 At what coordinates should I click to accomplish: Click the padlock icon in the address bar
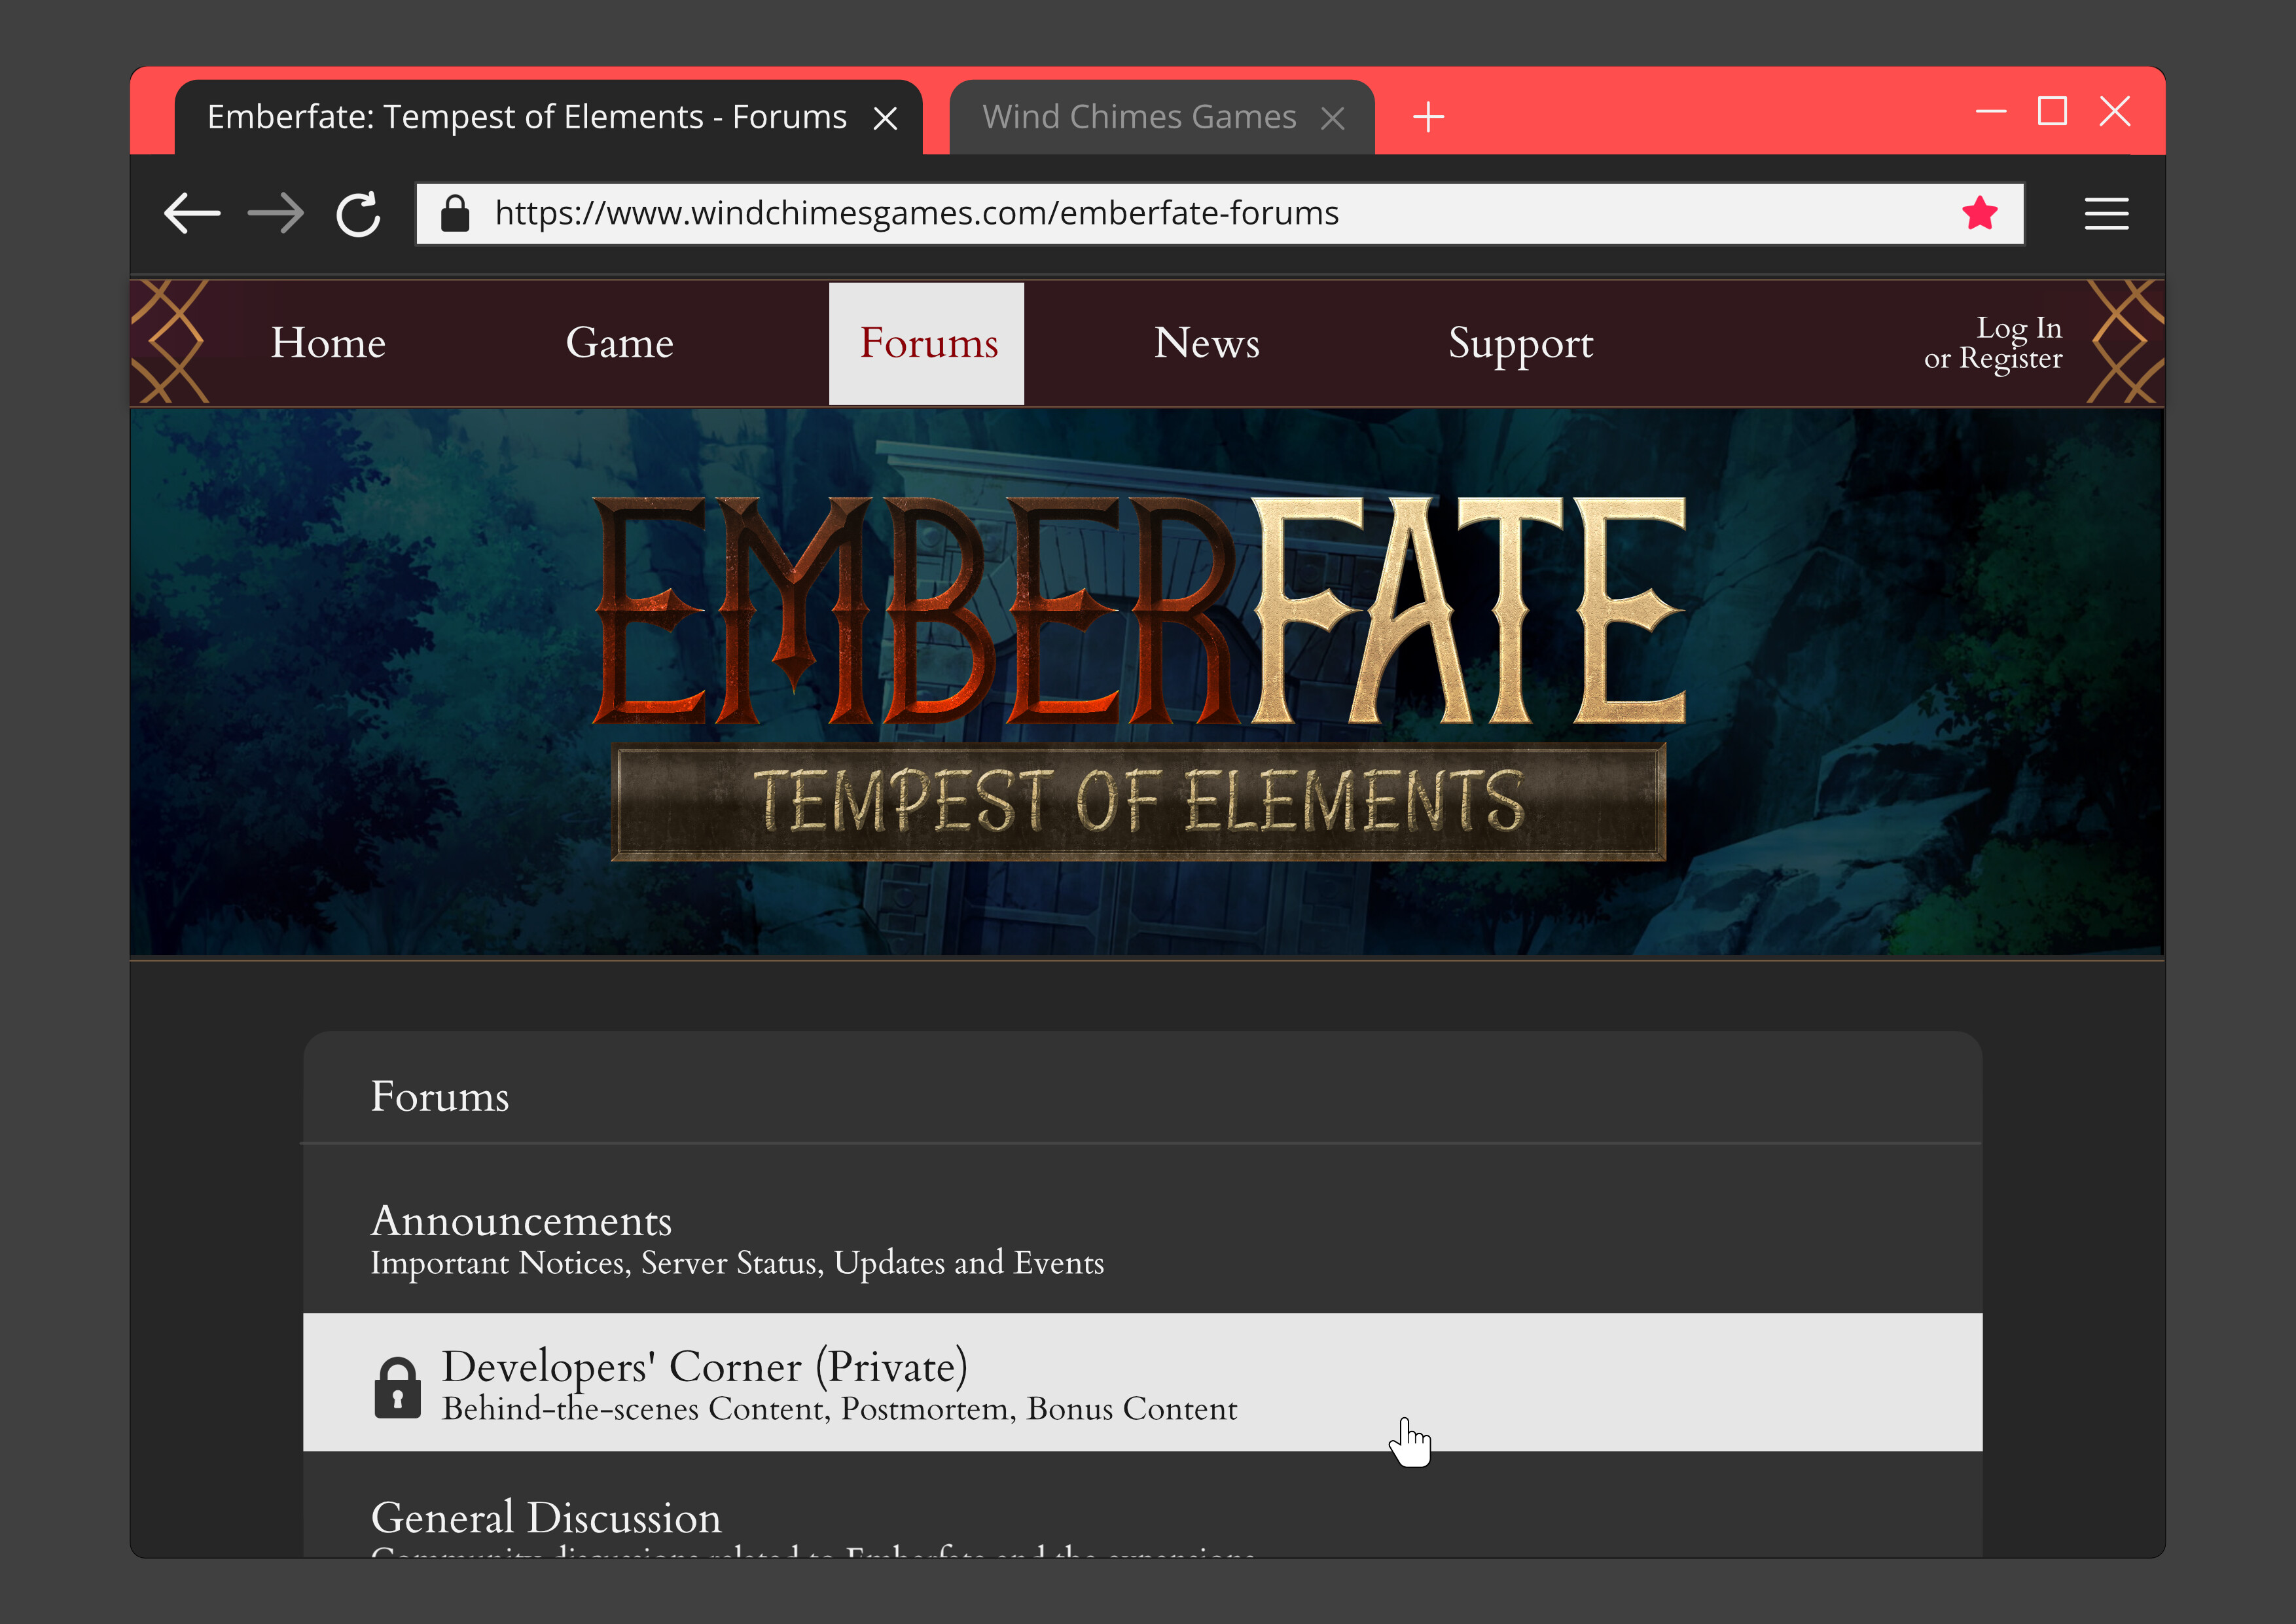456,212
